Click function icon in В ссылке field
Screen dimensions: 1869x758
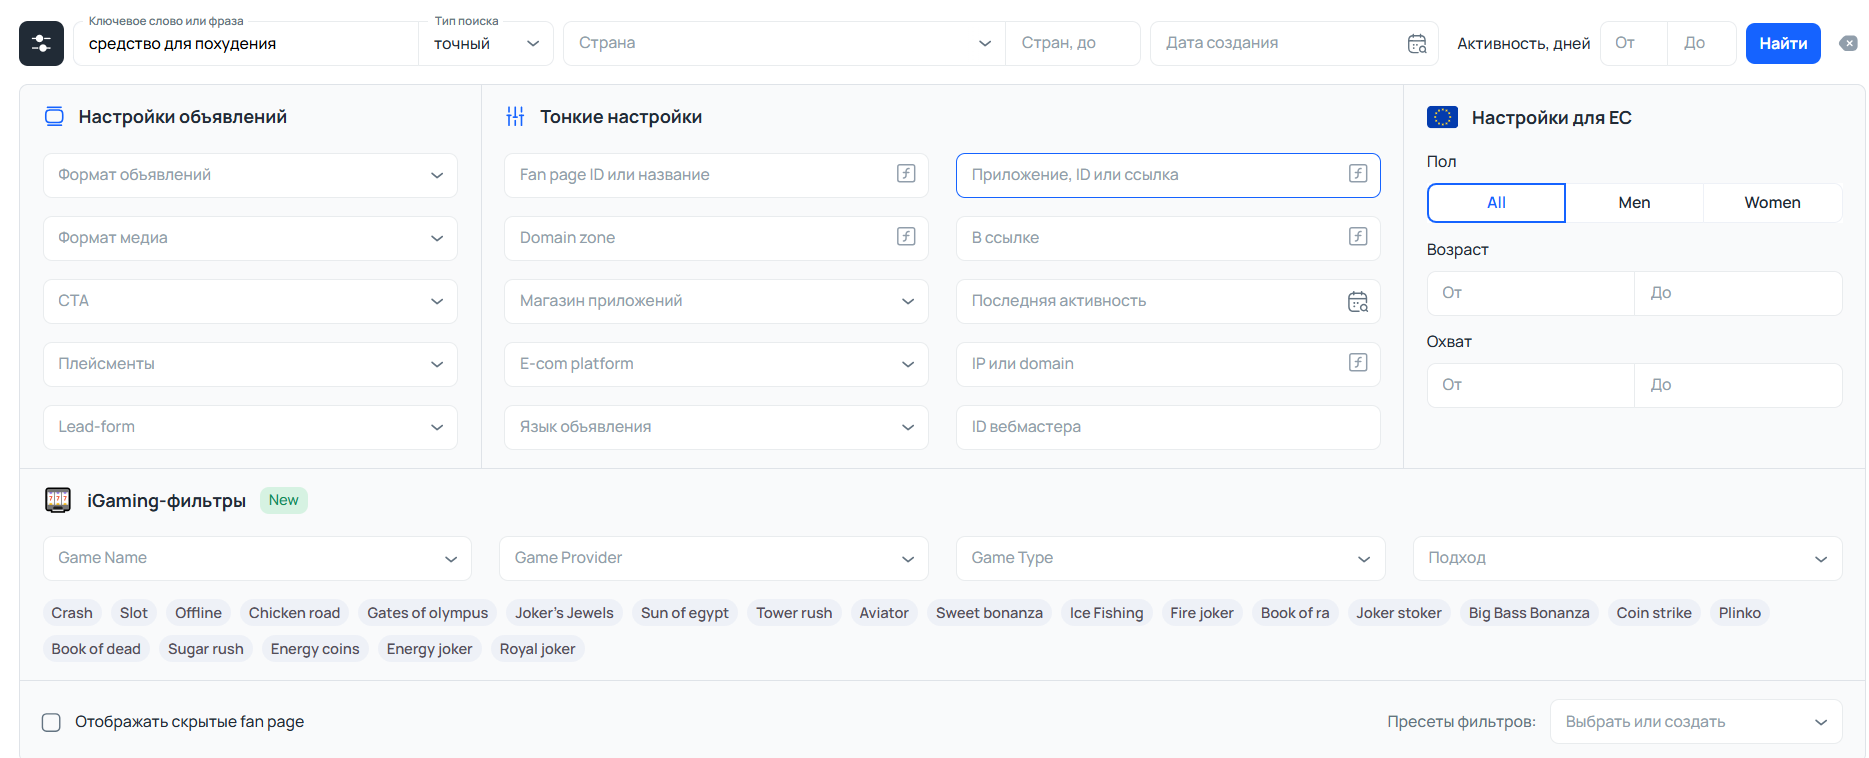pos(1358,236)
